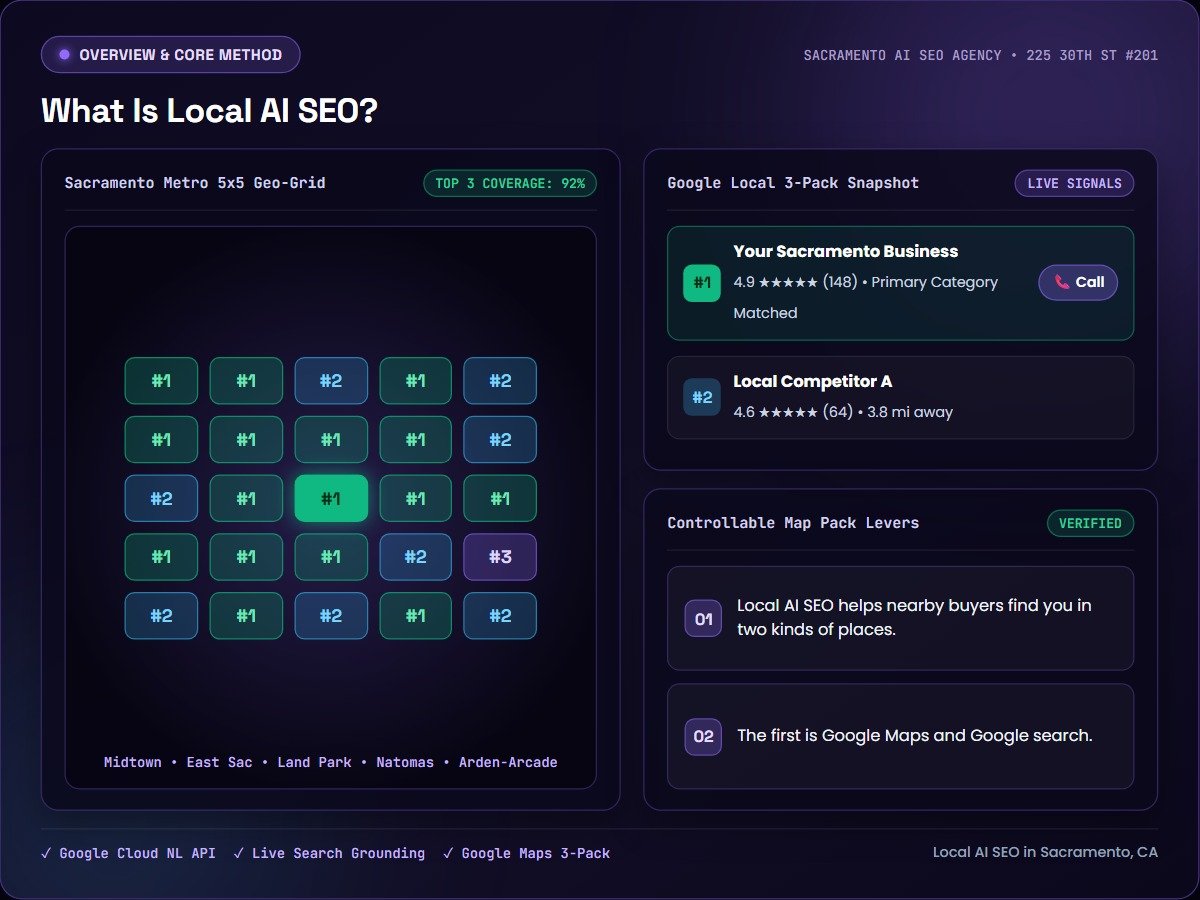Click the checkmark before Google Cloud NL API

click(x=46, y=853)
